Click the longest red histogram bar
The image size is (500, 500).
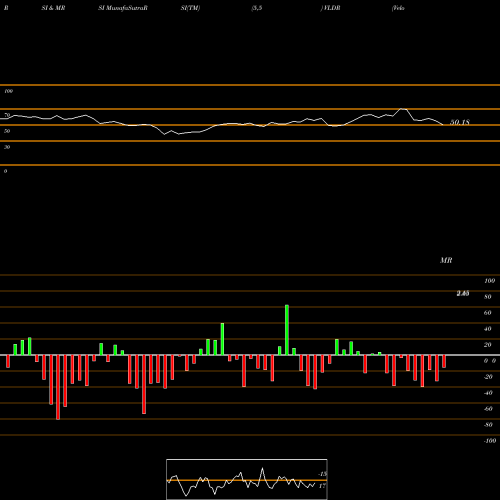58,387
